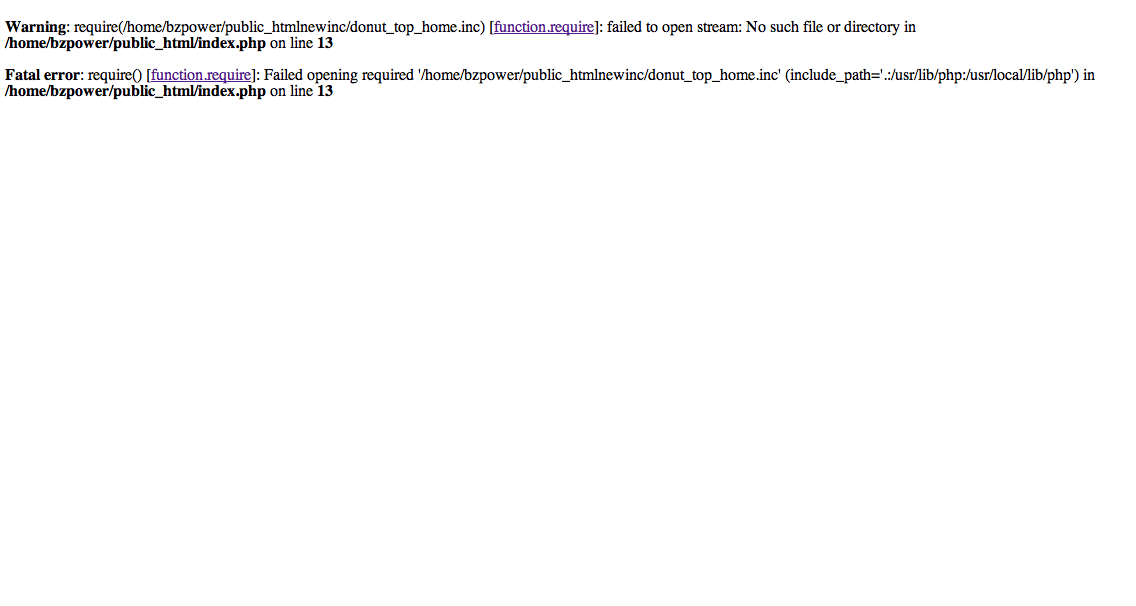Click "require()" text after Fatal error
Viewport: 1136px width, 606px height.
(x=114, y=75)
